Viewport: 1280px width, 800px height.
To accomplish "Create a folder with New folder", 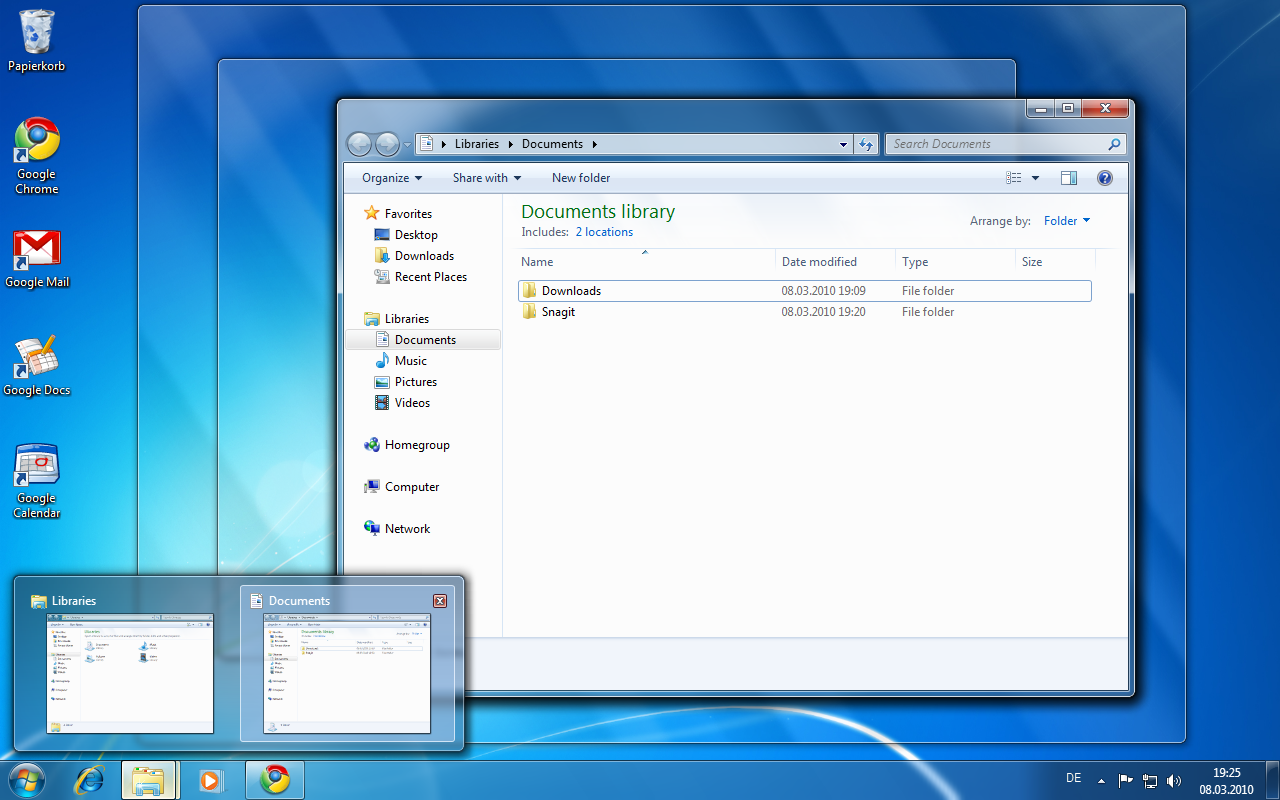I will [x=580, y=177].
